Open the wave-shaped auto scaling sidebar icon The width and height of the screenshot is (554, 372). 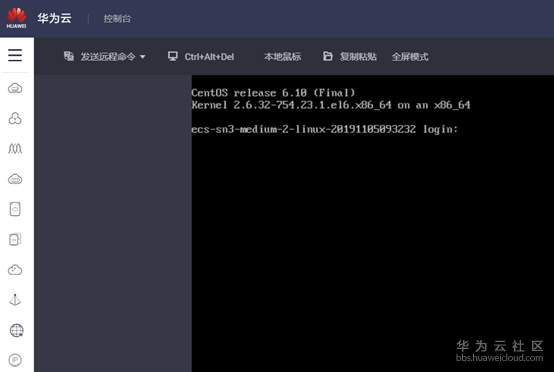pos(15,149)
